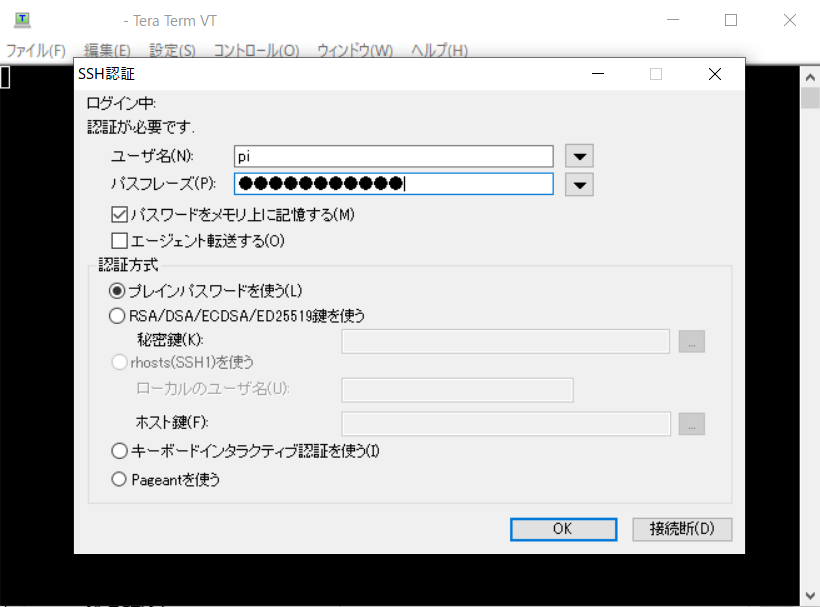Image resolution: width=820 pixels, height=607 pixels.
Task: Browse for a host key file
Action: pos(691,423)
